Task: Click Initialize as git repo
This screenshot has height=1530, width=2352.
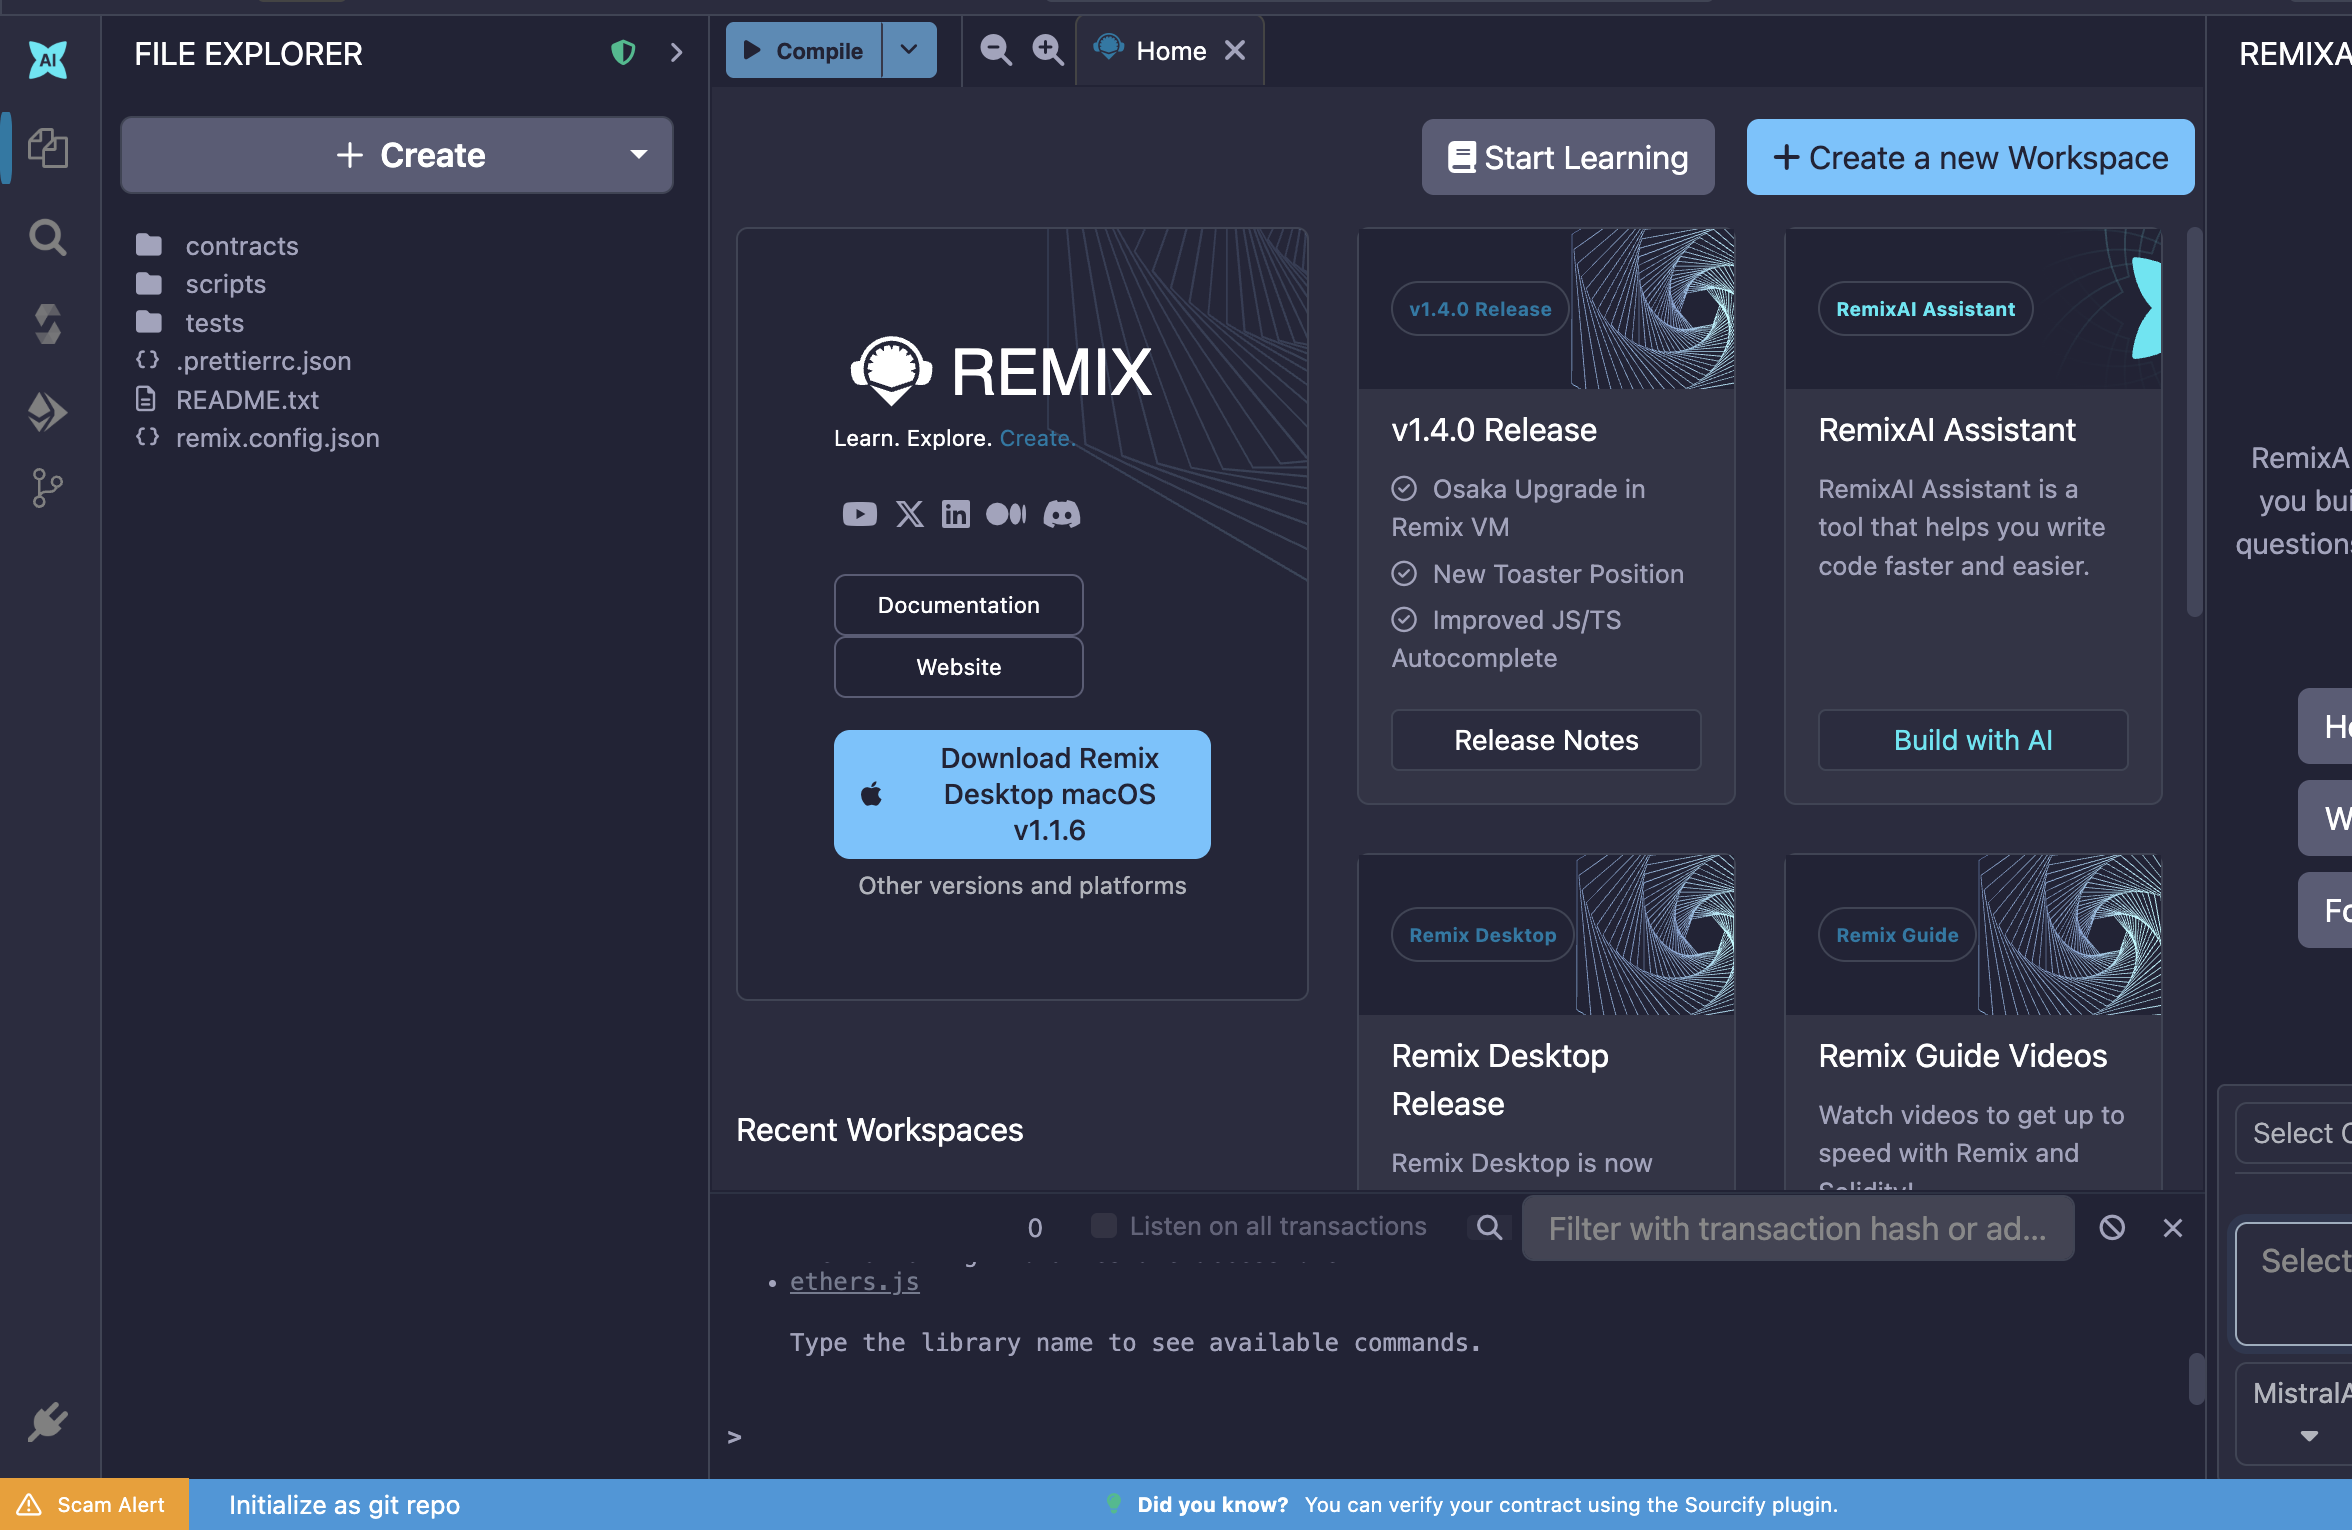Action: tap(344, 1504)
